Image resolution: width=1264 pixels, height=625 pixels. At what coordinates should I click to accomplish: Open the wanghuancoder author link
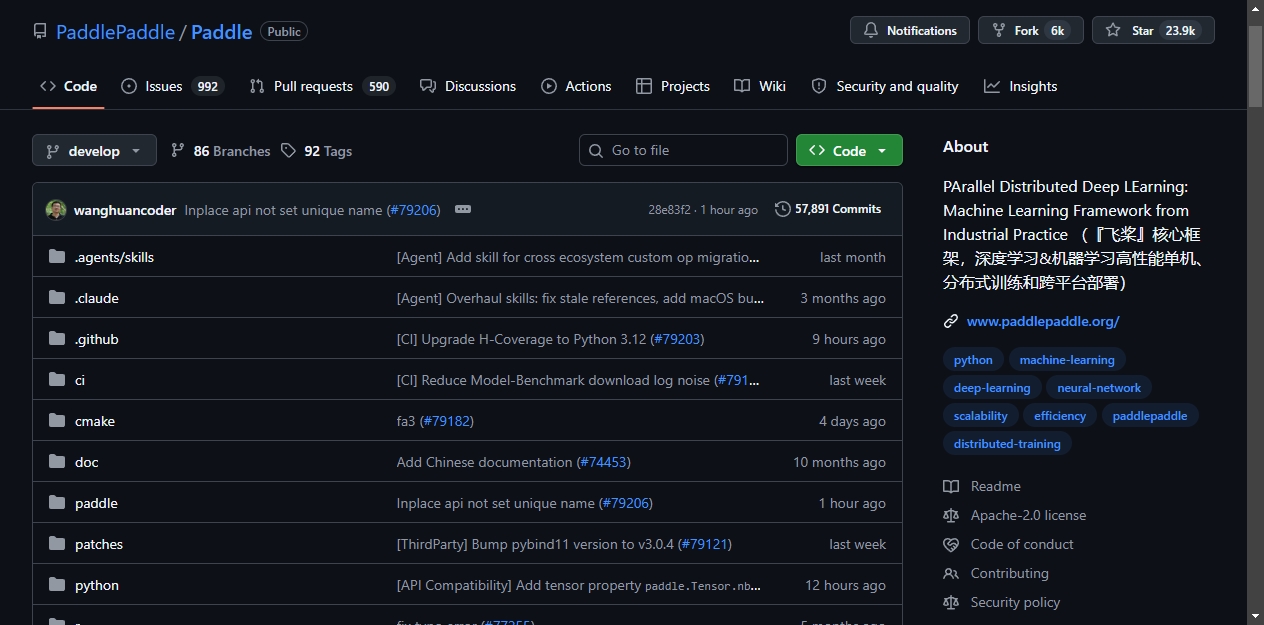[x=125, y=210]
